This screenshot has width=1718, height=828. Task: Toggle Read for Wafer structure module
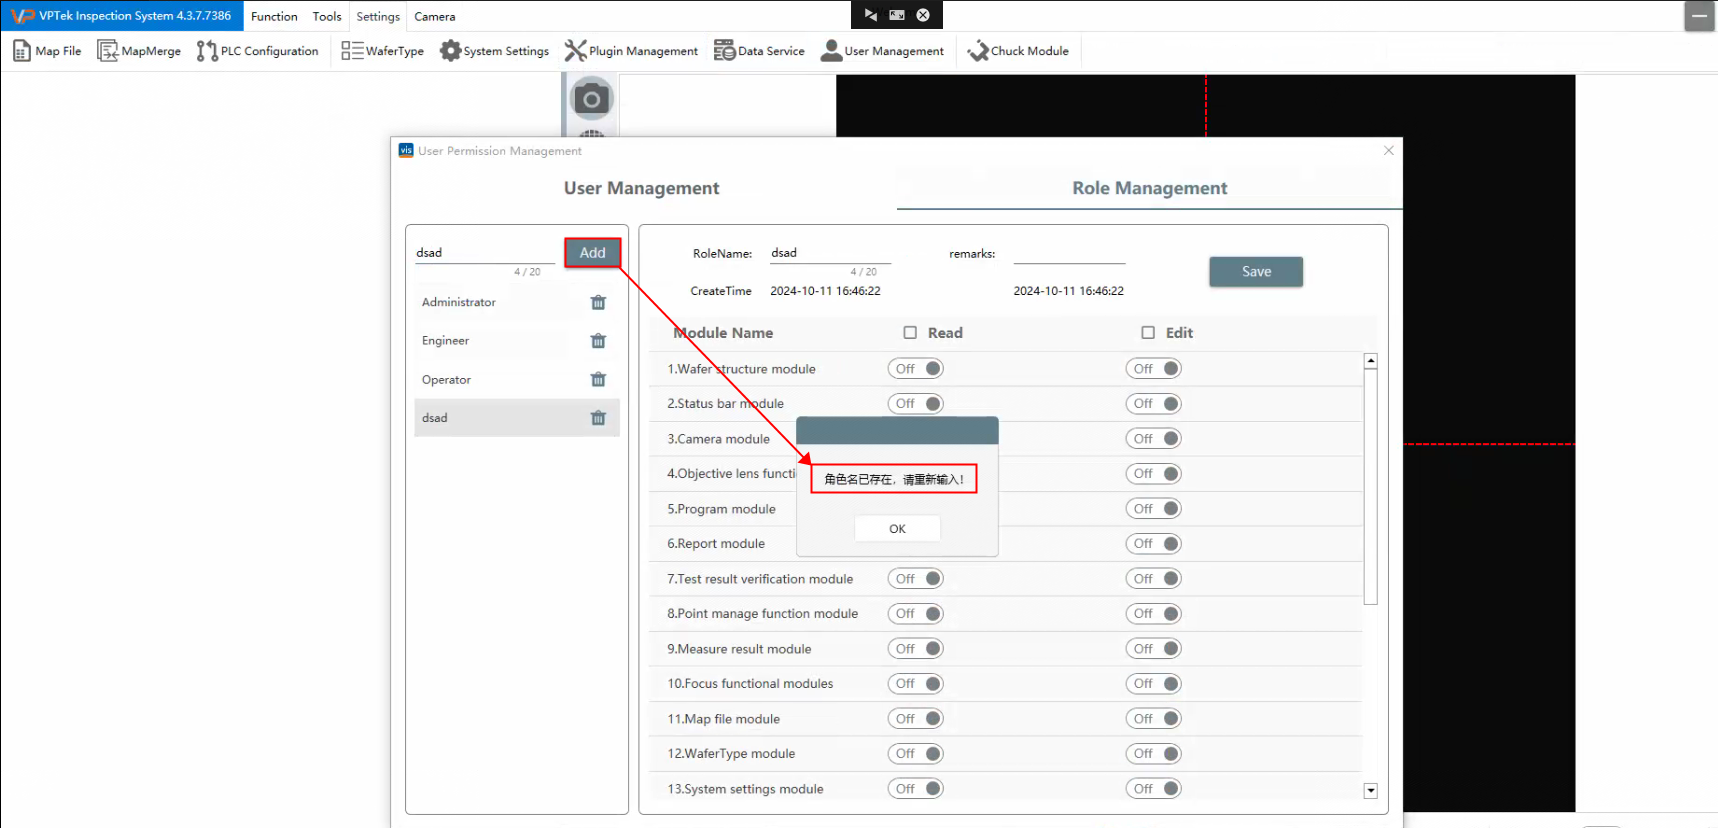916,369
